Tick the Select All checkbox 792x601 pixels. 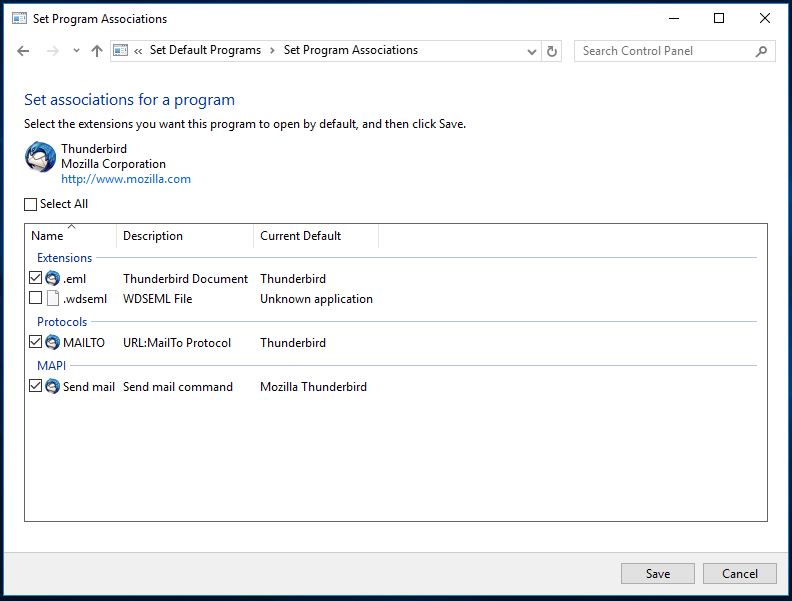(31, 204)
